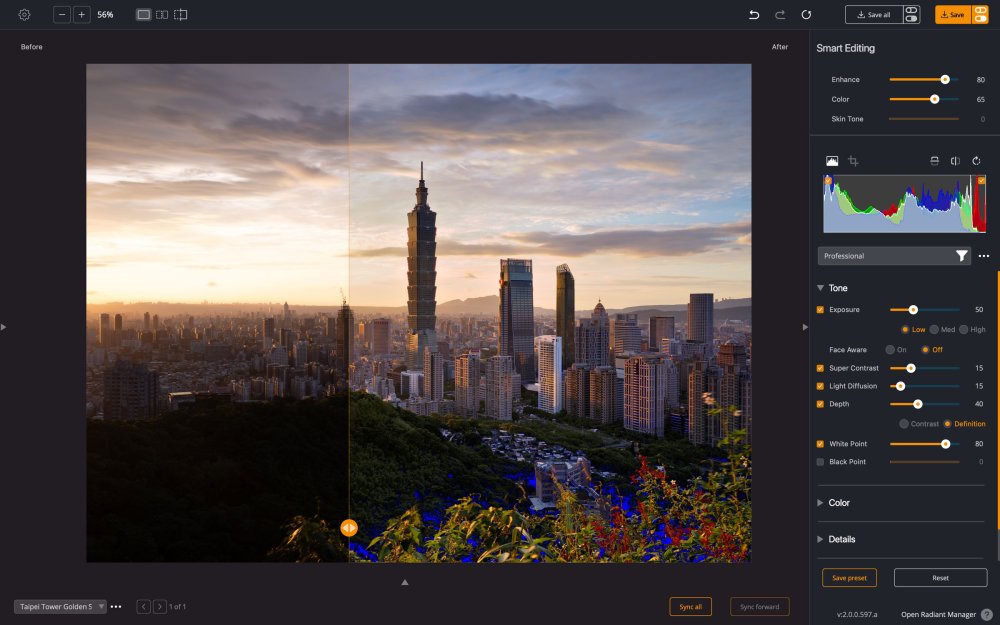This screenshot has height=625, width=1000.
Task: Enable the Black Point checkbox
Action: (820, 462)
